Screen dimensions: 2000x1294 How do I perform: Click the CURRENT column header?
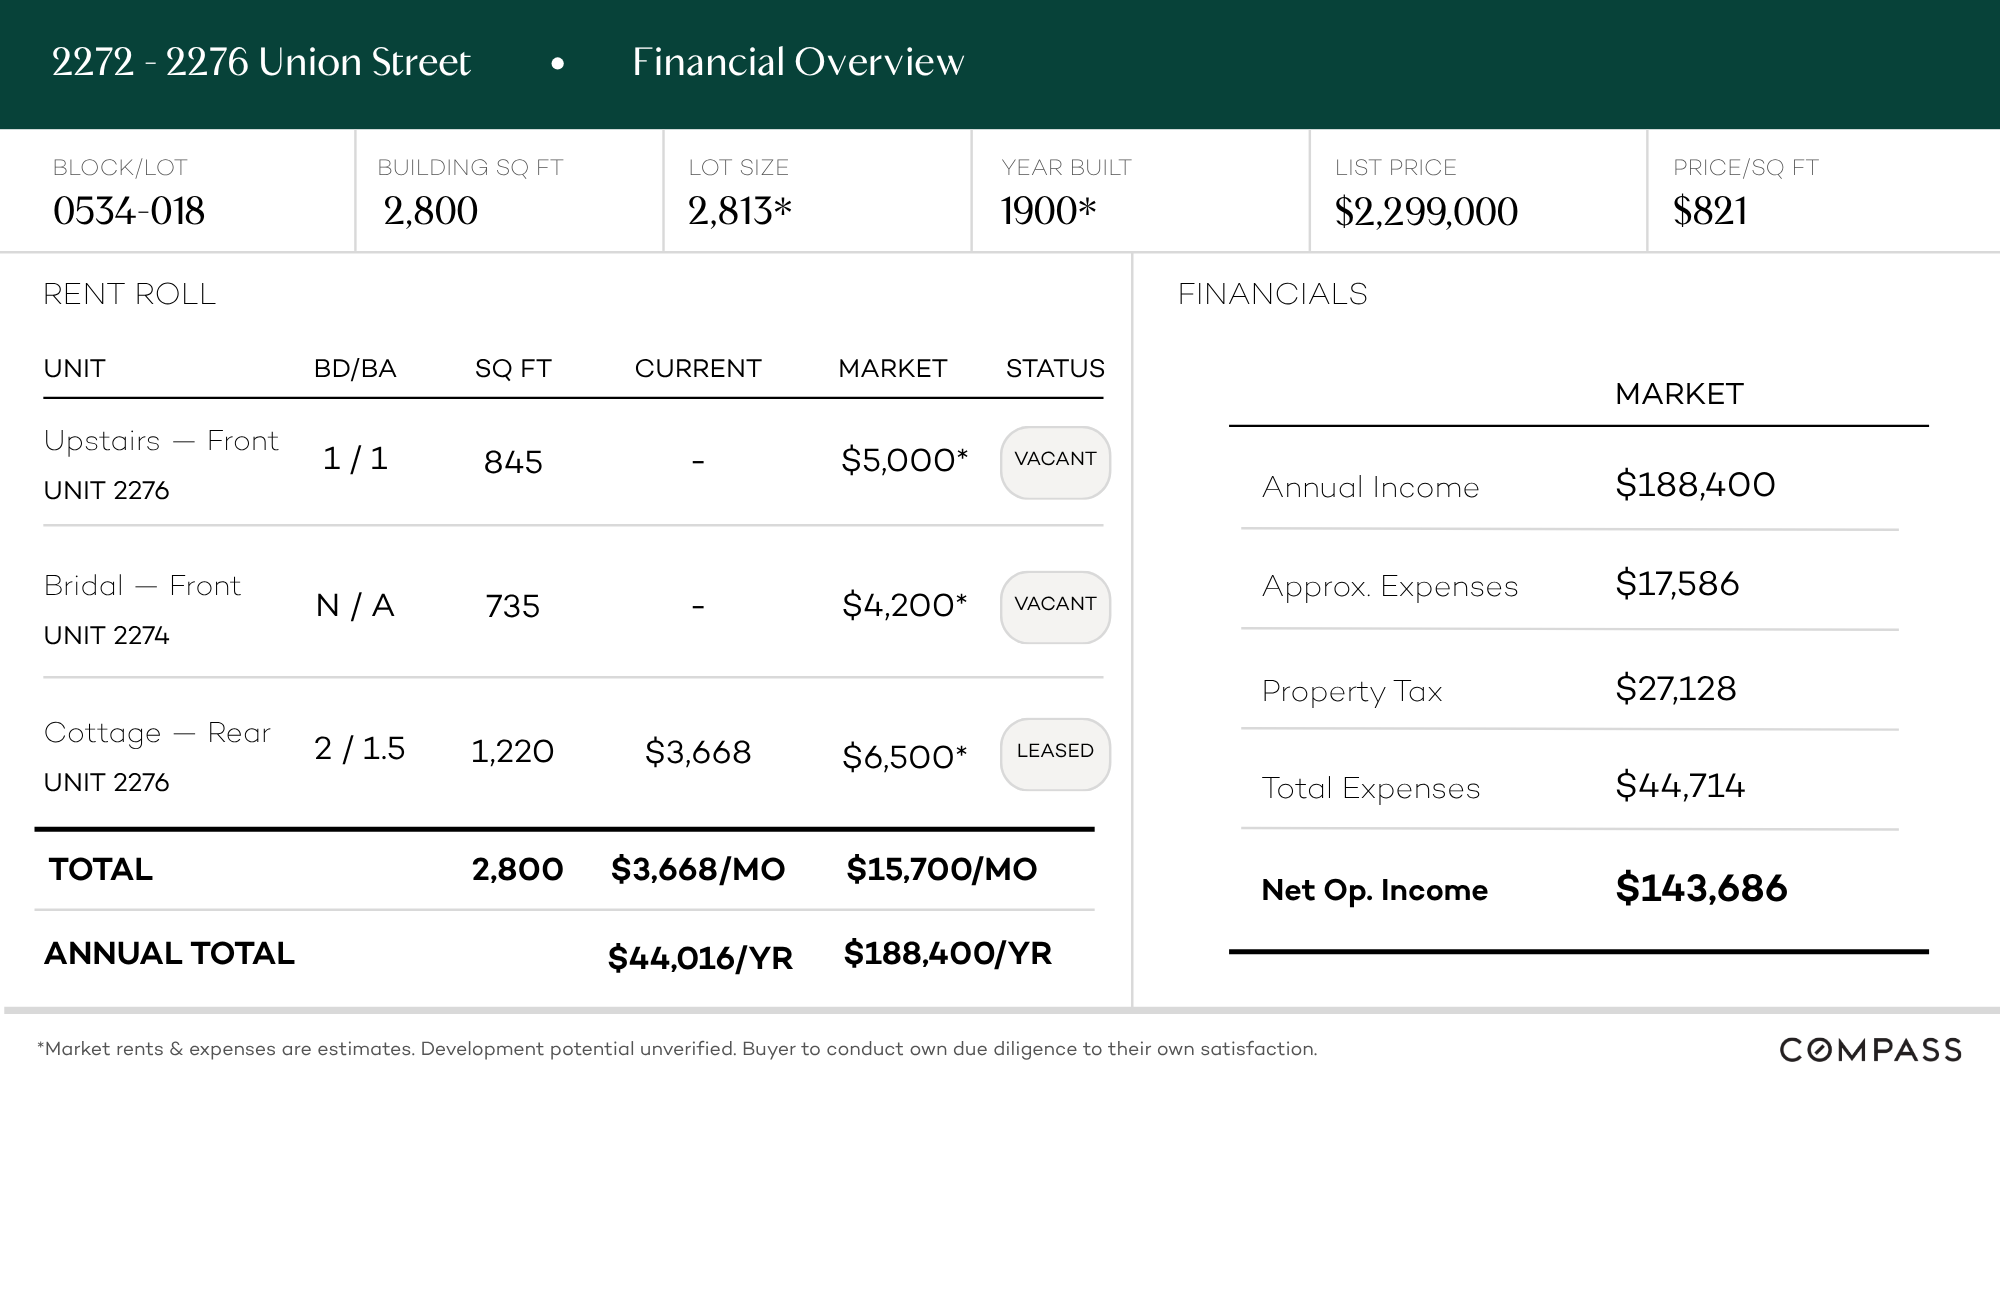(698, 369)
